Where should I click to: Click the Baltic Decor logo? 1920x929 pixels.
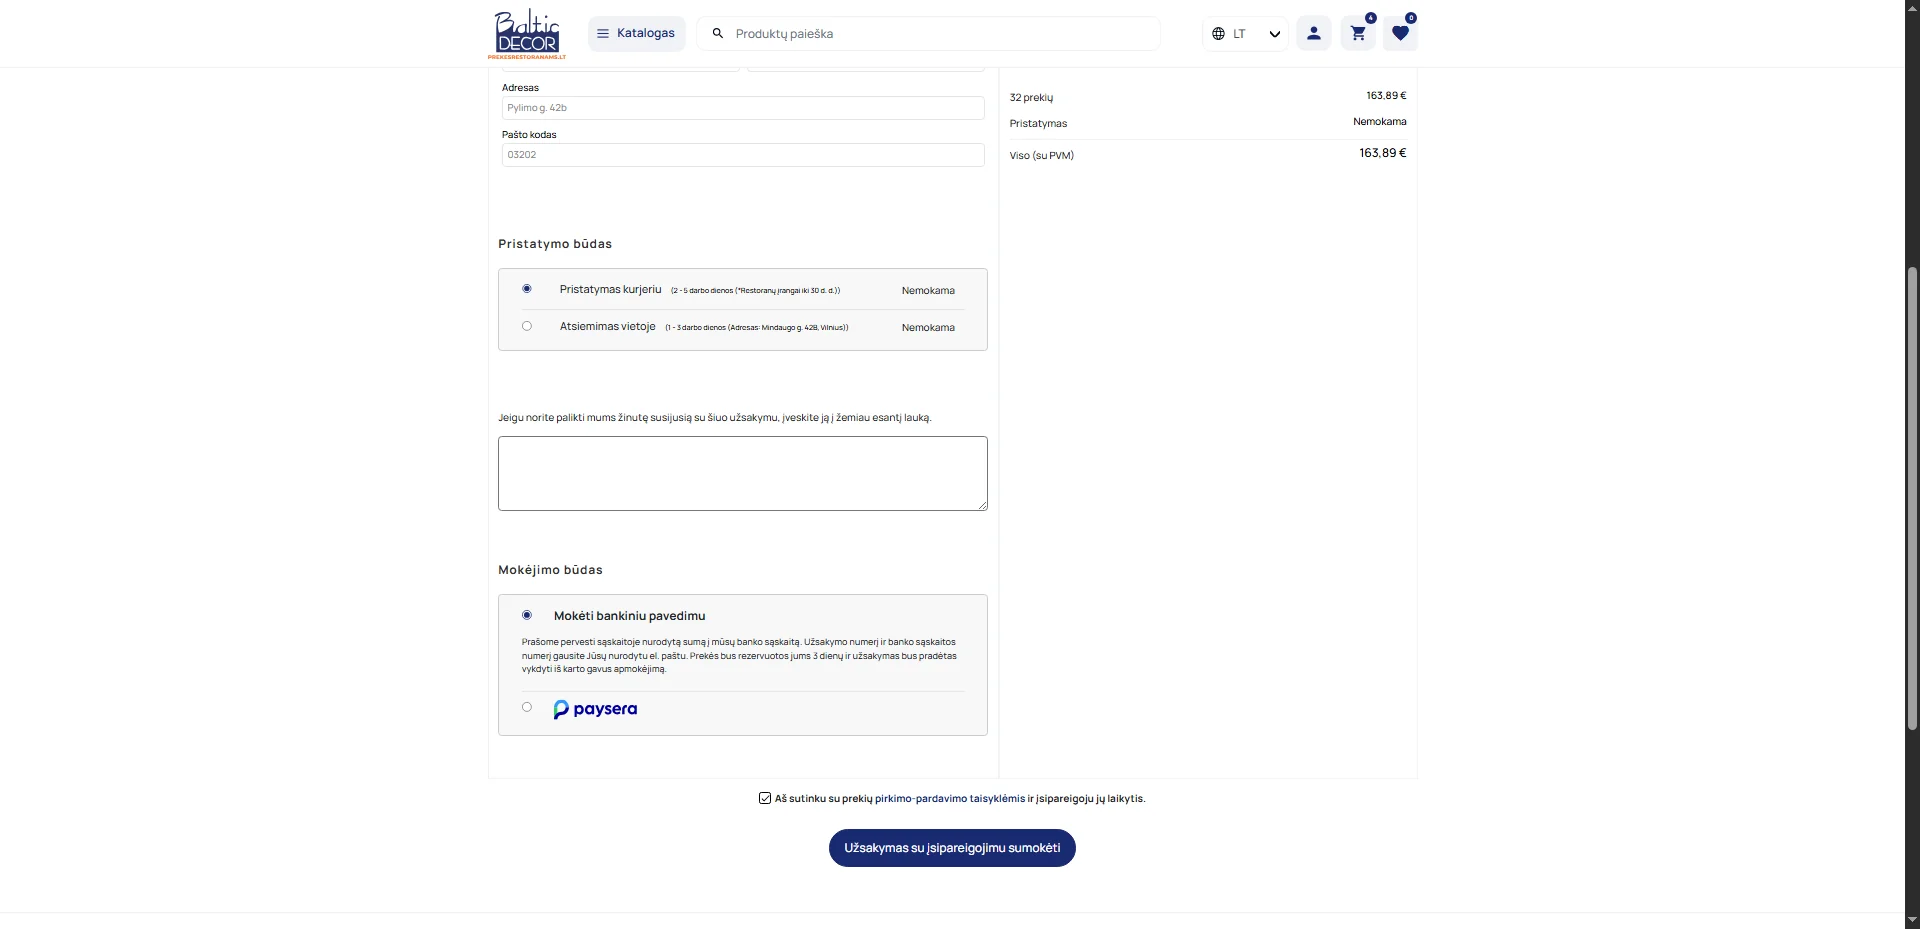tap(526, 33)
